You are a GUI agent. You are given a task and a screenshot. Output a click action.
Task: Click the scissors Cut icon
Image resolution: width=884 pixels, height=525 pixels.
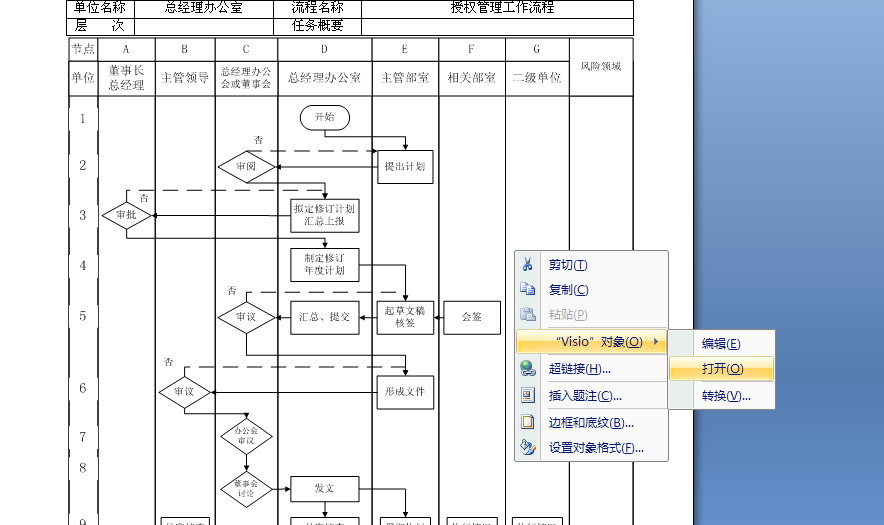point(528,264)
